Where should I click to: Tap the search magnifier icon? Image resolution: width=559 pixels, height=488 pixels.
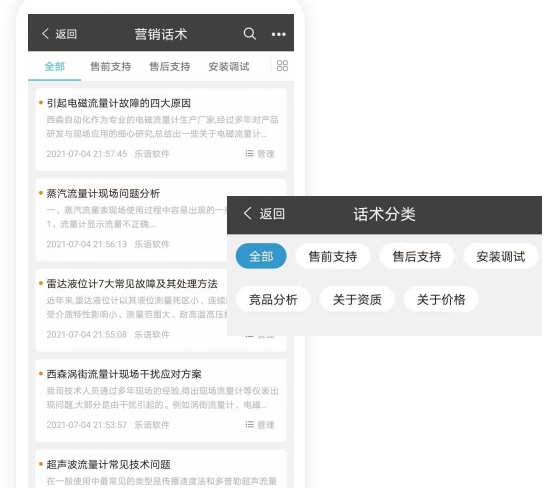tap(250, 34)
